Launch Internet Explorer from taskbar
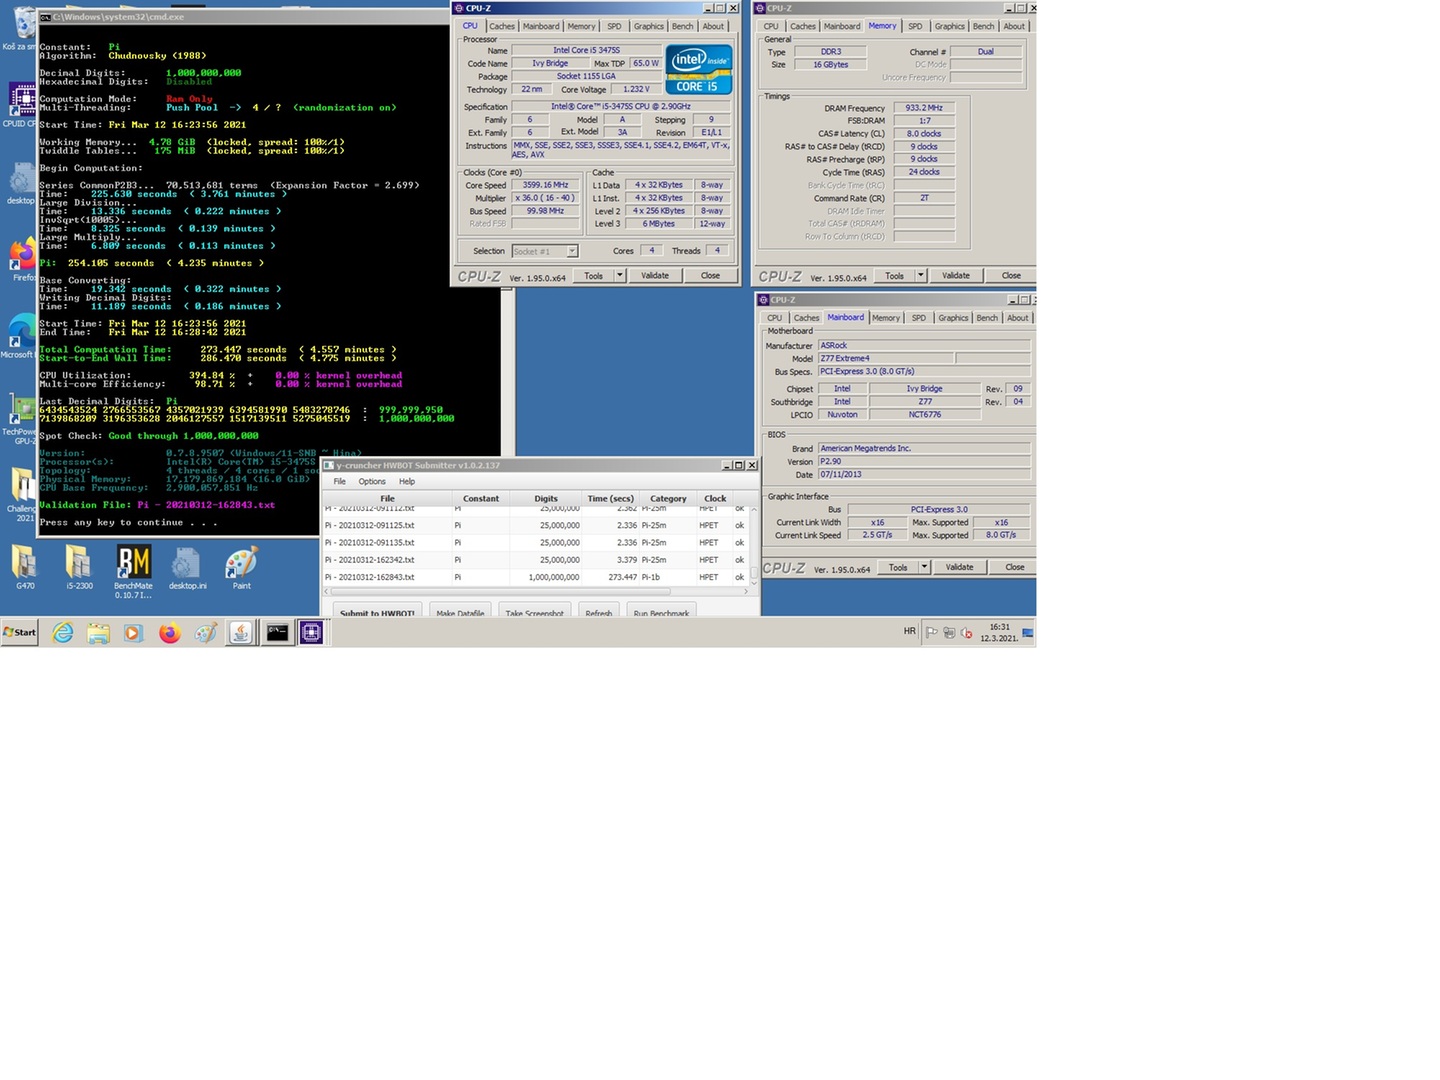The width and height of the screenshot is (1440, 1080). 62,632
